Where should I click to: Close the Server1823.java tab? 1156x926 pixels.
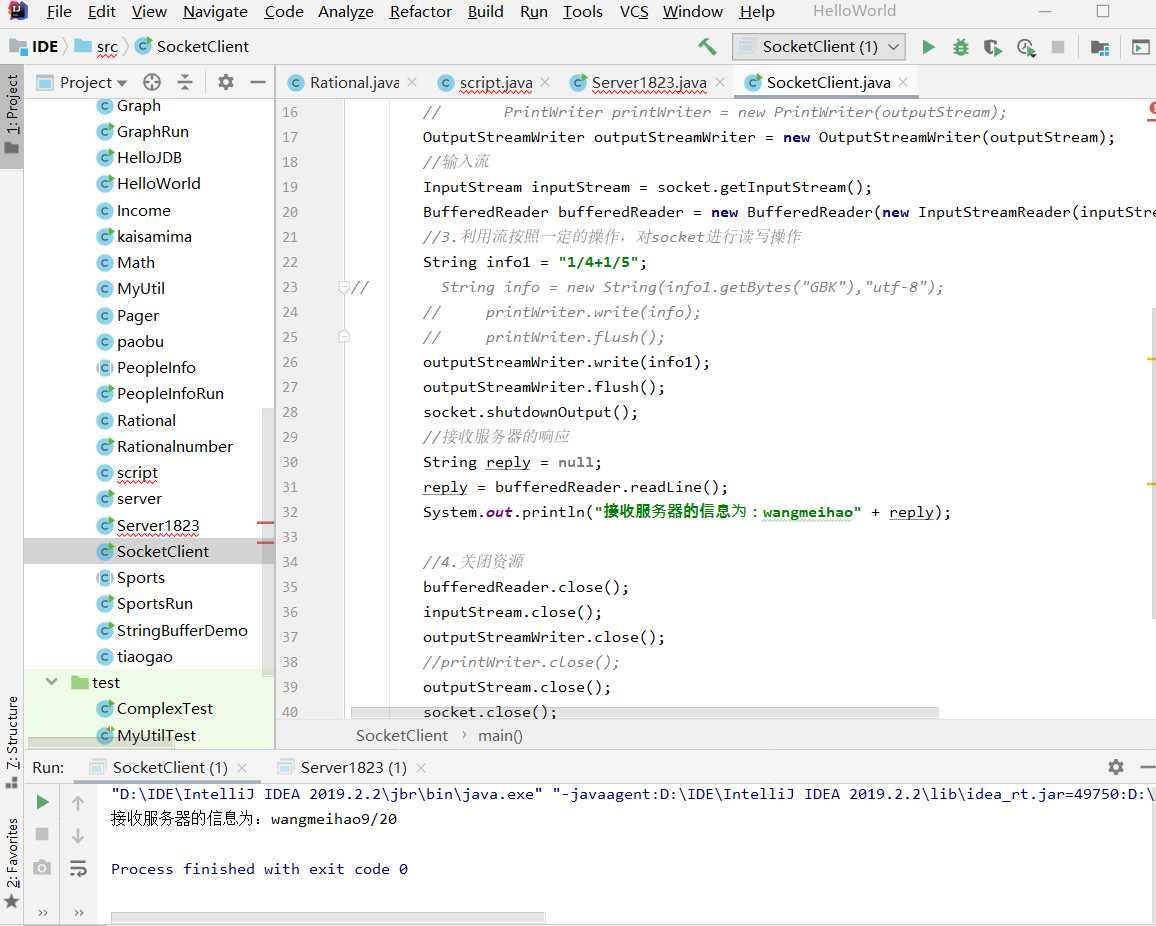(720, 82)
